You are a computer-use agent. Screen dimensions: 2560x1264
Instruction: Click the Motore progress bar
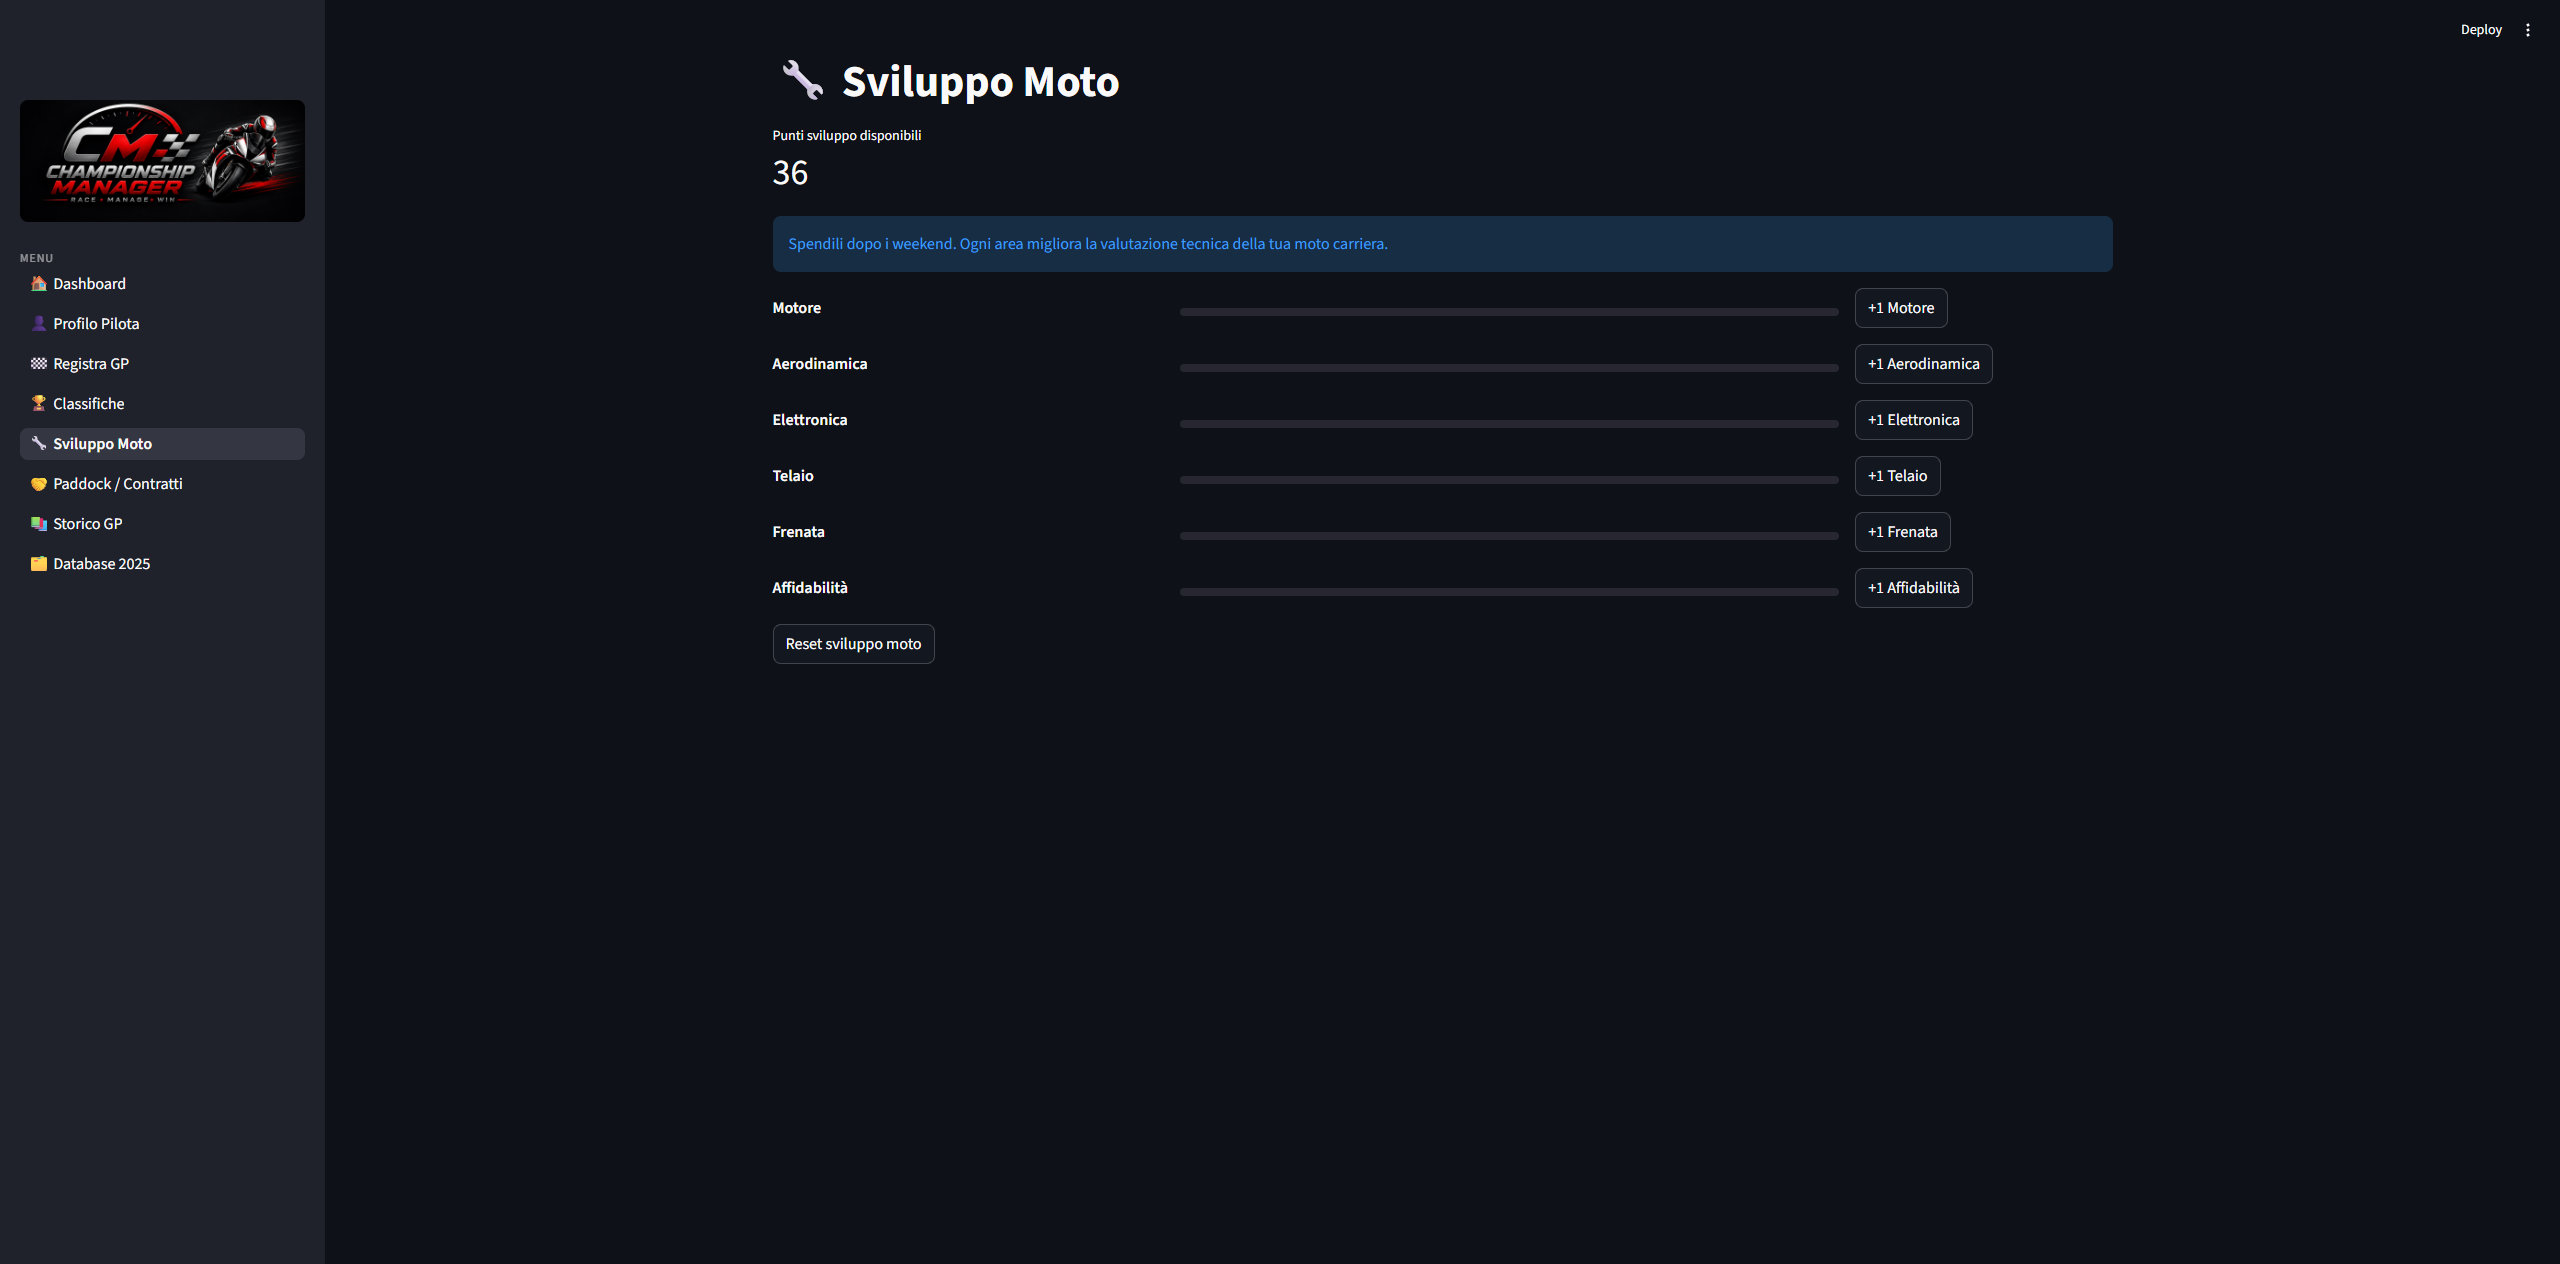point(1509,312)
